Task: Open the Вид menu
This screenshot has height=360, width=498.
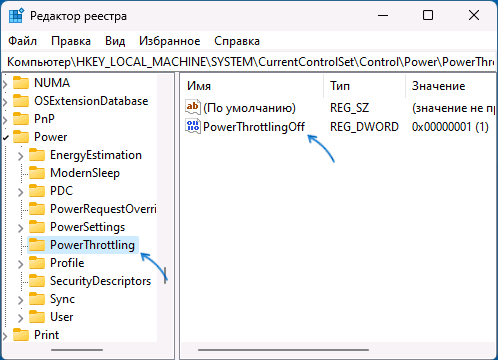Action: tap(115, 41)
